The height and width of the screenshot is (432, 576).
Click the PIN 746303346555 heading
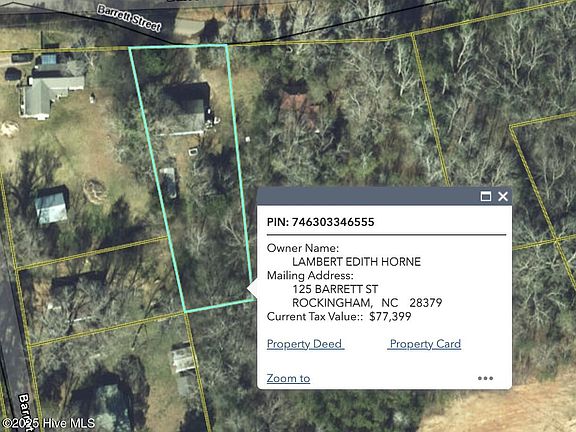(321, 222)
